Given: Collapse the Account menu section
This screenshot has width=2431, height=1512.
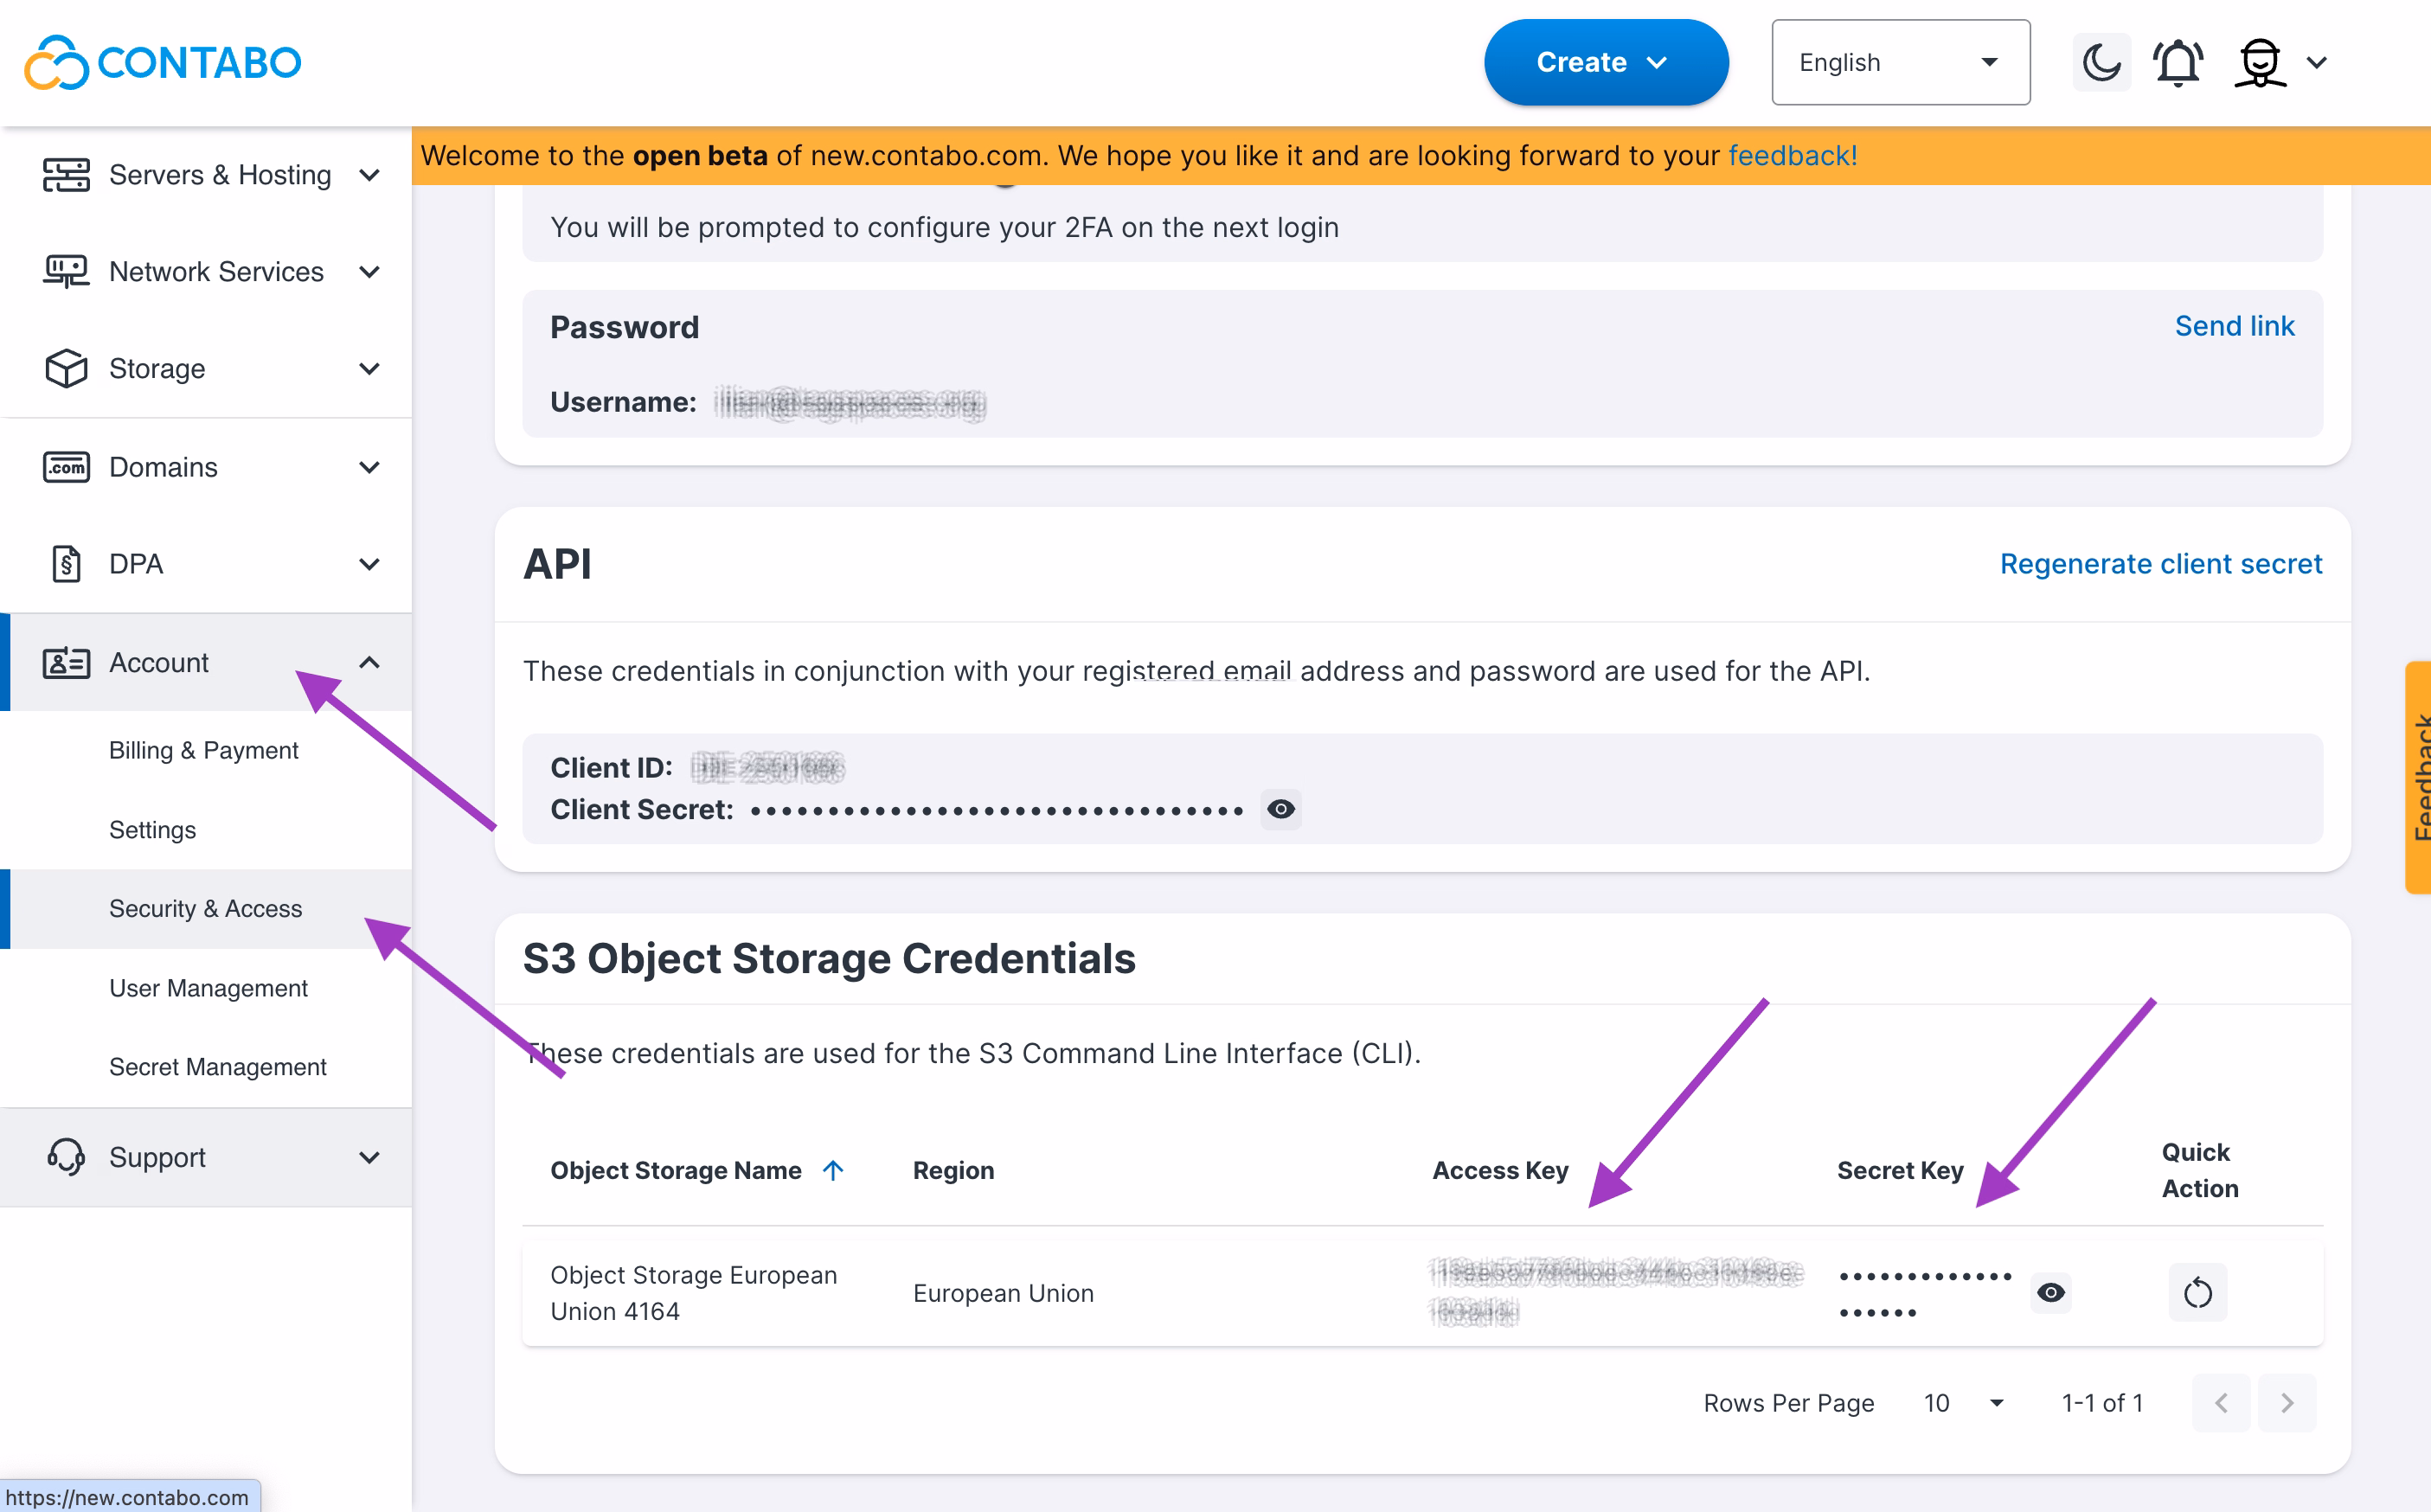Looking at the screenshot, I should [x=369, y=662].
